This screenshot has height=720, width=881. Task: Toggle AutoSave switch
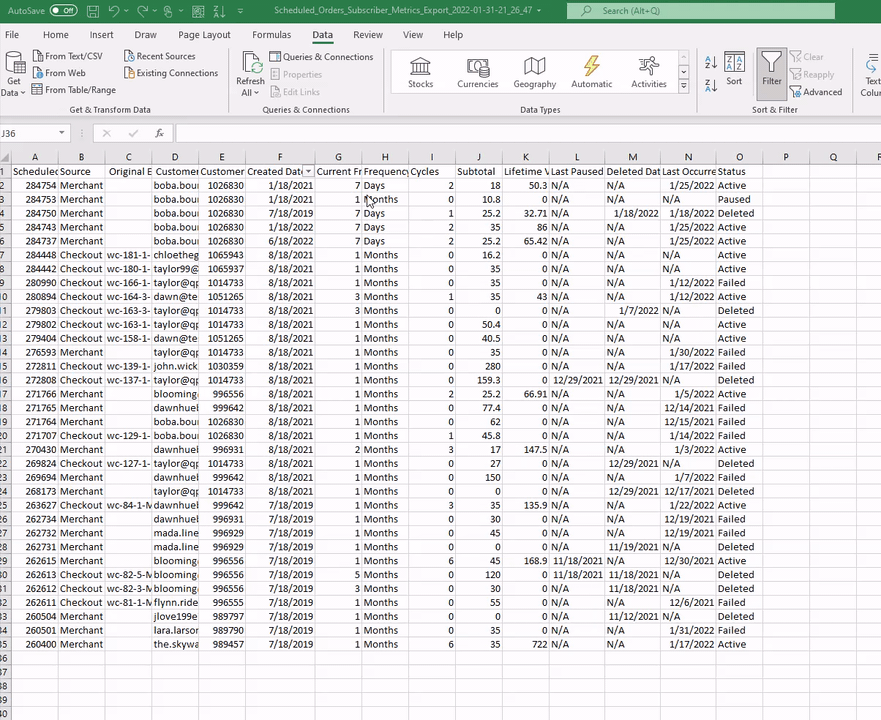point(63,10)
